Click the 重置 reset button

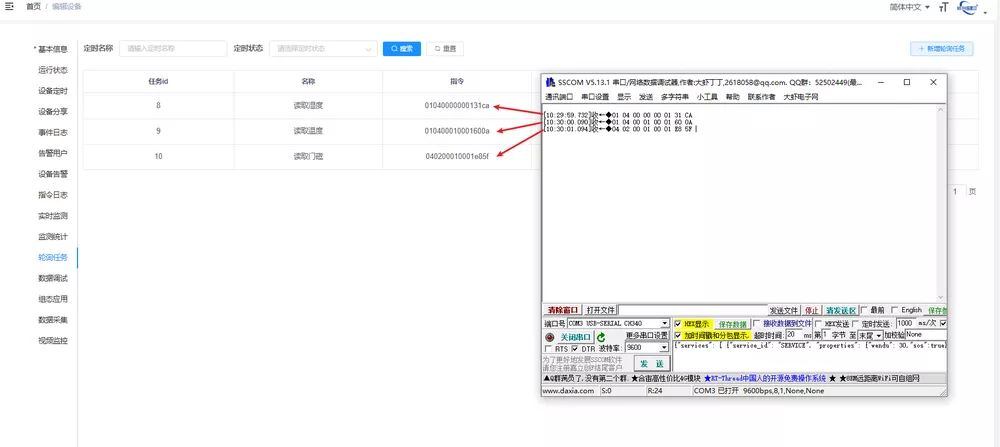[x=445, y=48]
